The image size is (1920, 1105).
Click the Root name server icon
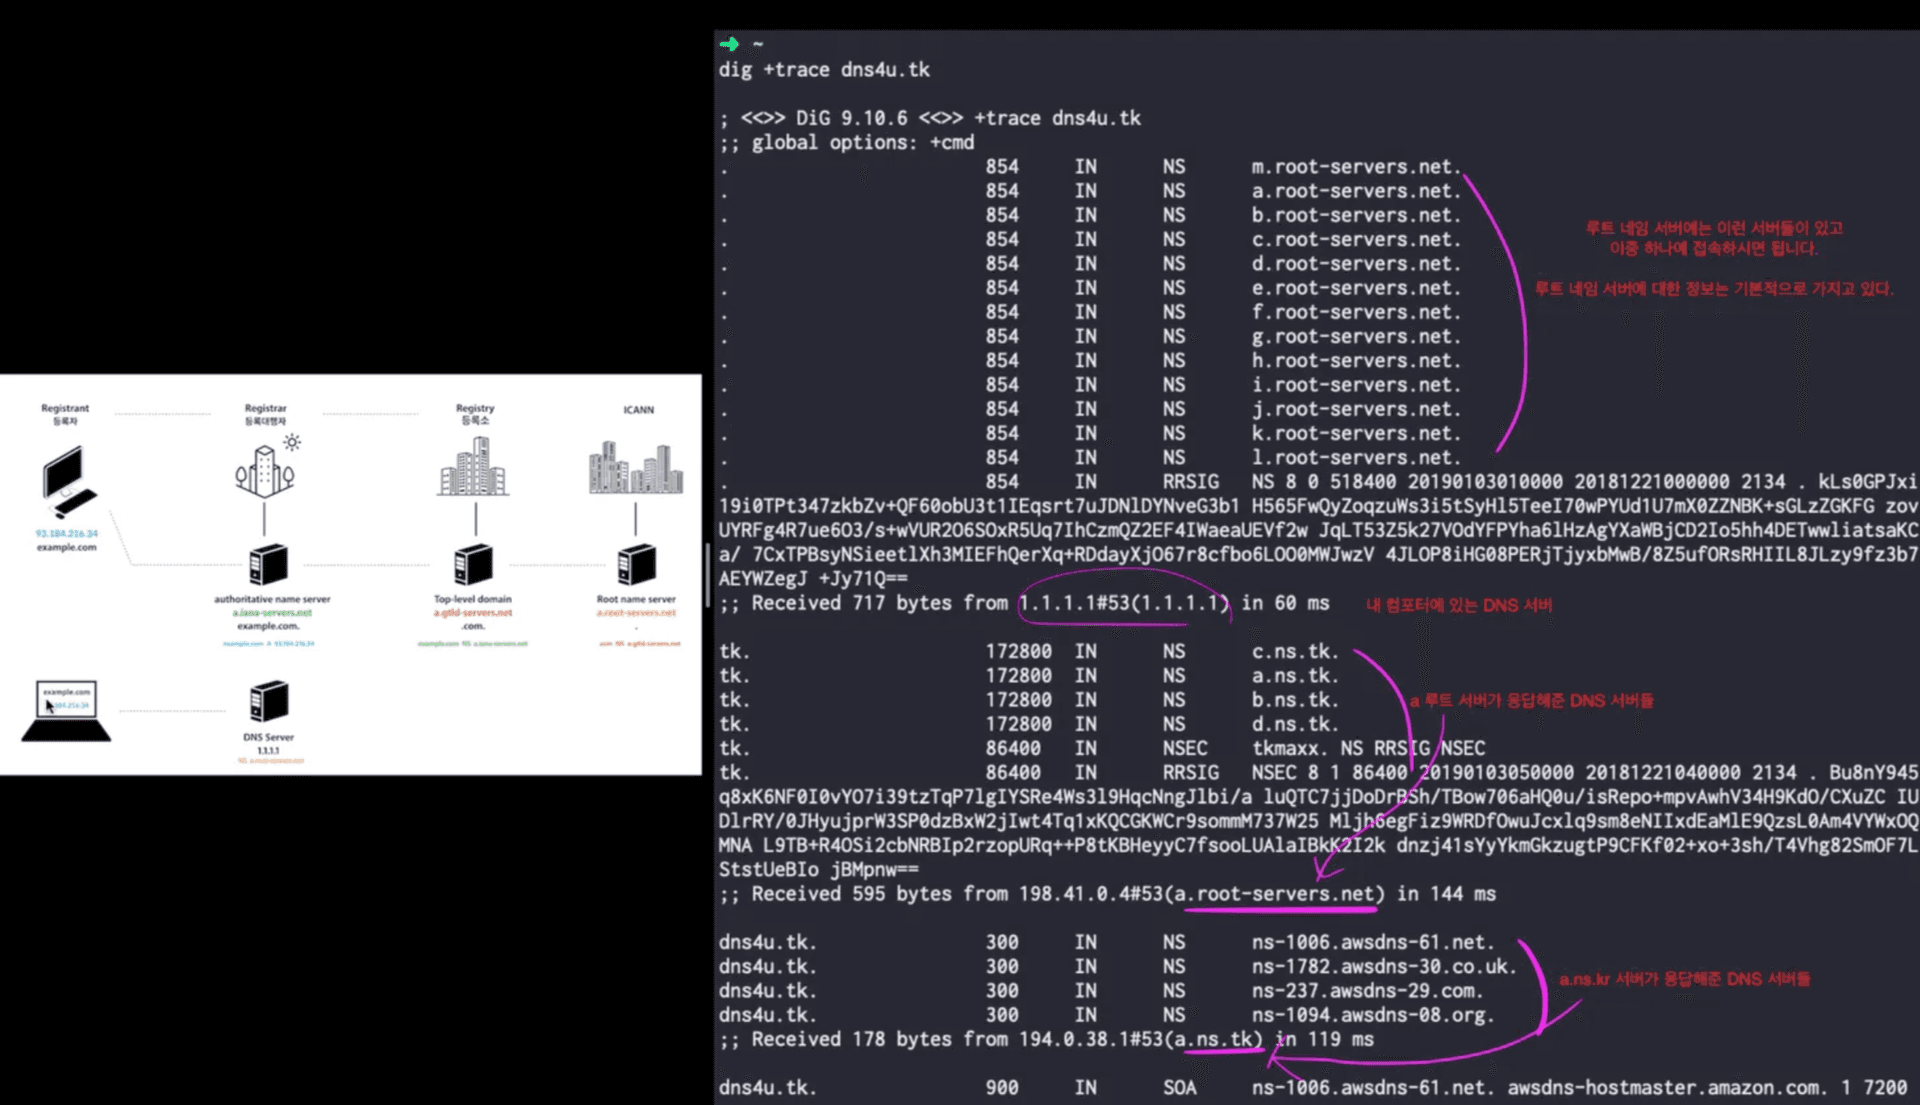click(636, 565)
